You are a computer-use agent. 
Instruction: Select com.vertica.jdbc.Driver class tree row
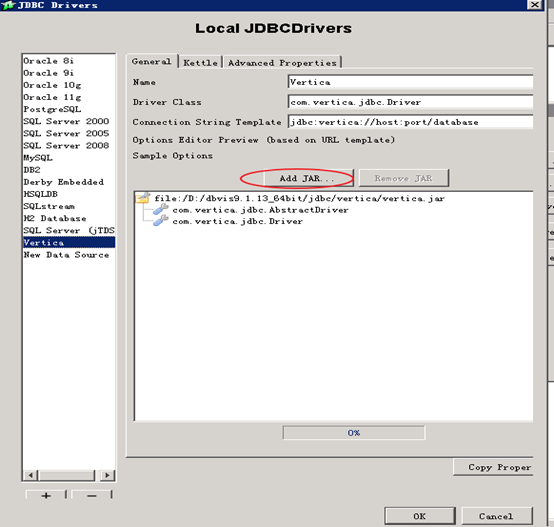coord(237,221)
